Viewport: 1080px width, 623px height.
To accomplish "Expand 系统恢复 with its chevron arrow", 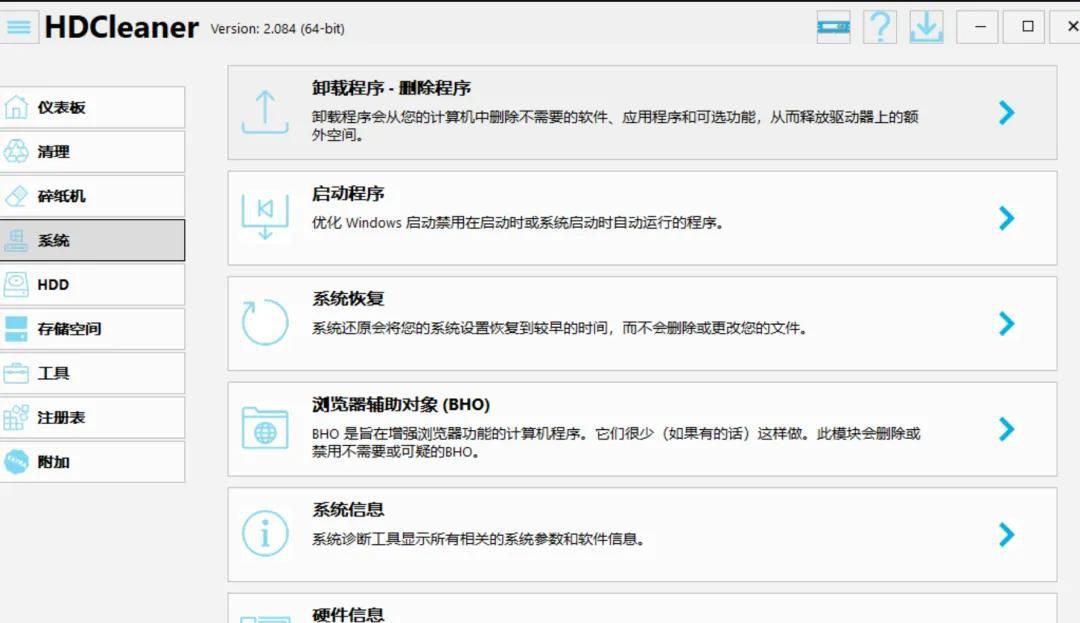I will point(1006,324).
